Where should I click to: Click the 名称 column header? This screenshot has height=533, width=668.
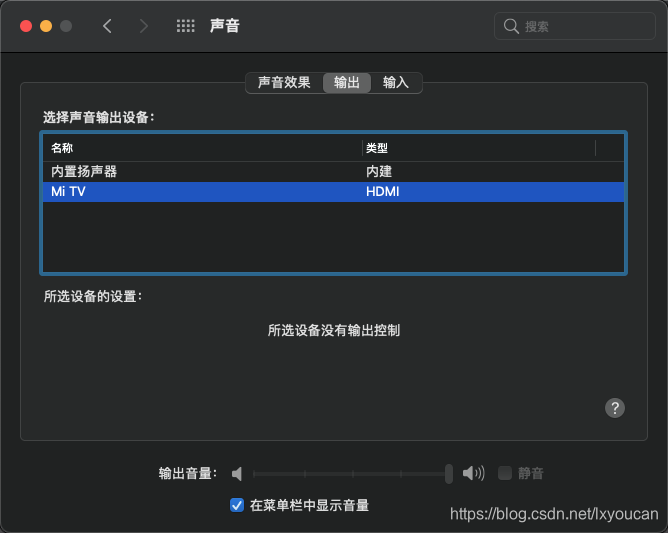[x=202, y=148]
